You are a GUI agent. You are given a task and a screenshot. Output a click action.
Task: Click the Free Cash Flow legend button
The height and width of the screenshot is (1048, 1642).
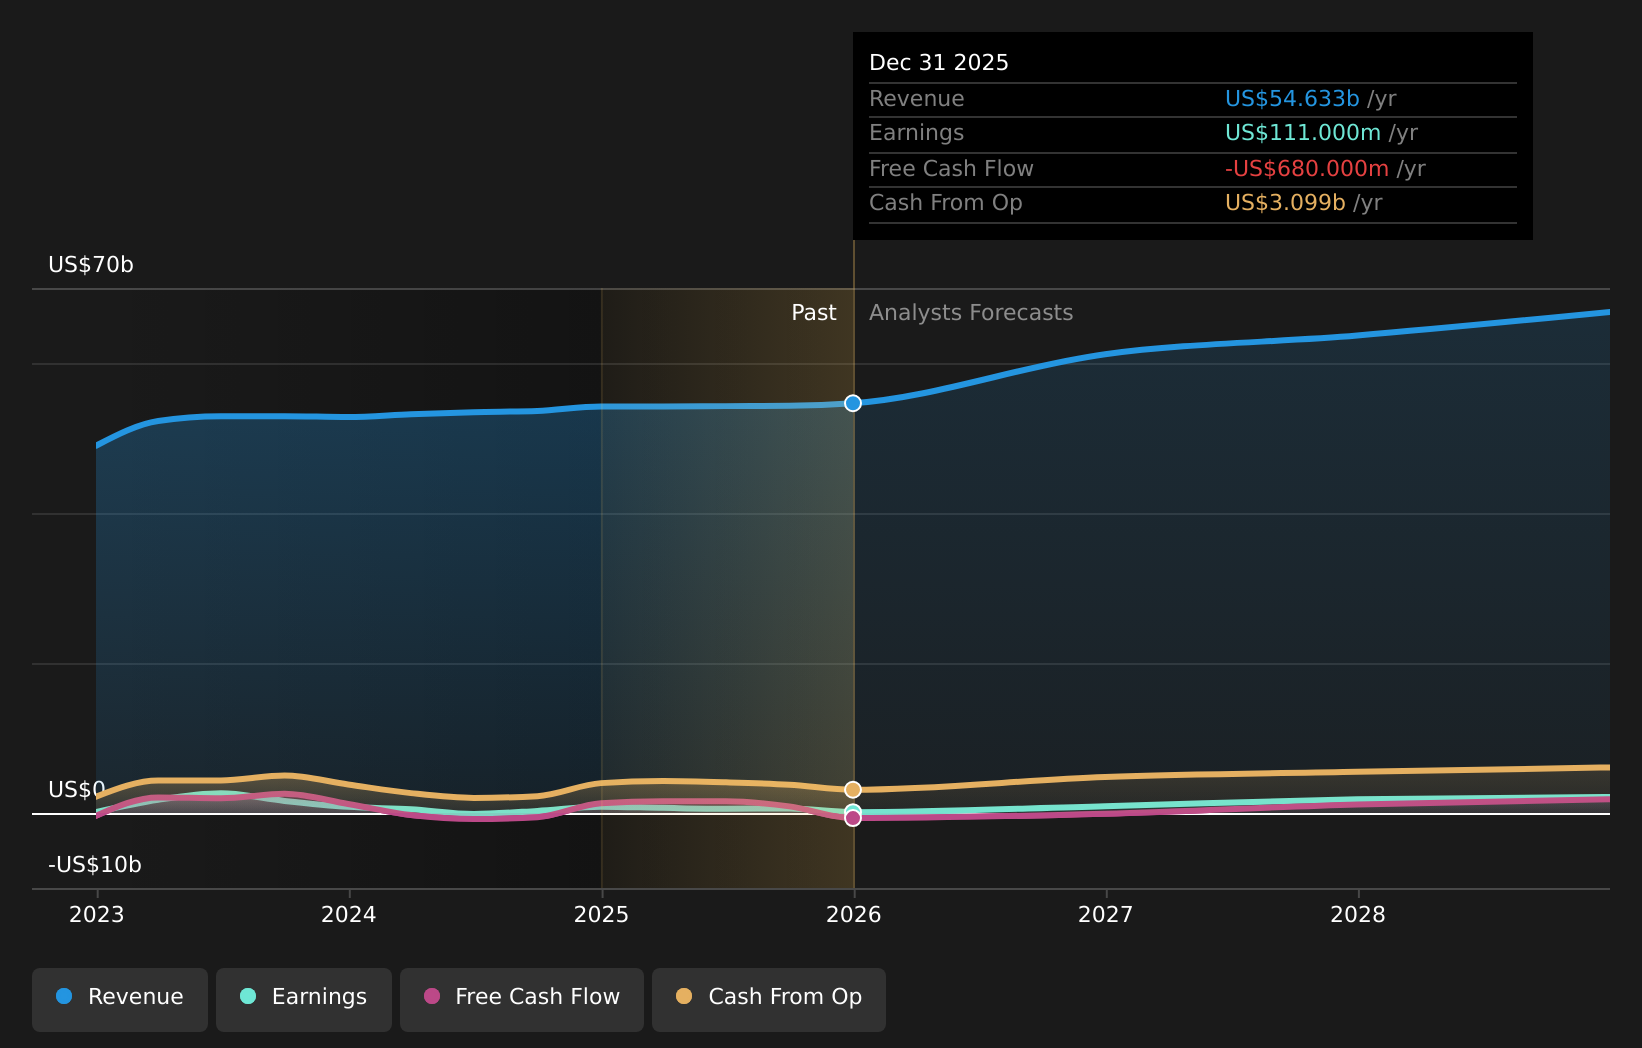point(521,996)
